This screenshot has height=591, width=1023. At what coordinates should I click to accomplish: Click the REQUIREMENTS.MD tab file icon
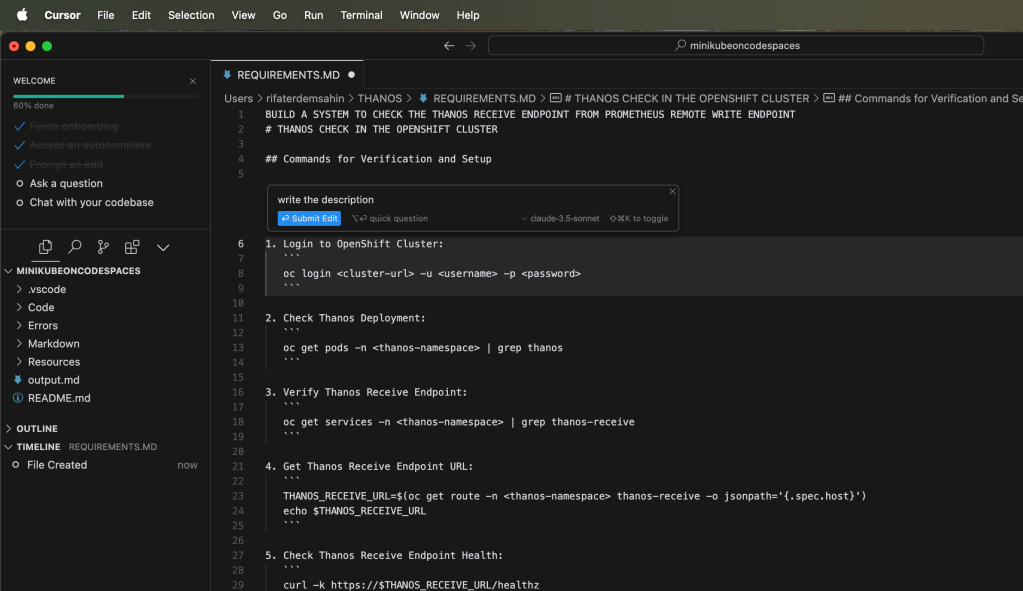[x=227, y=75]
